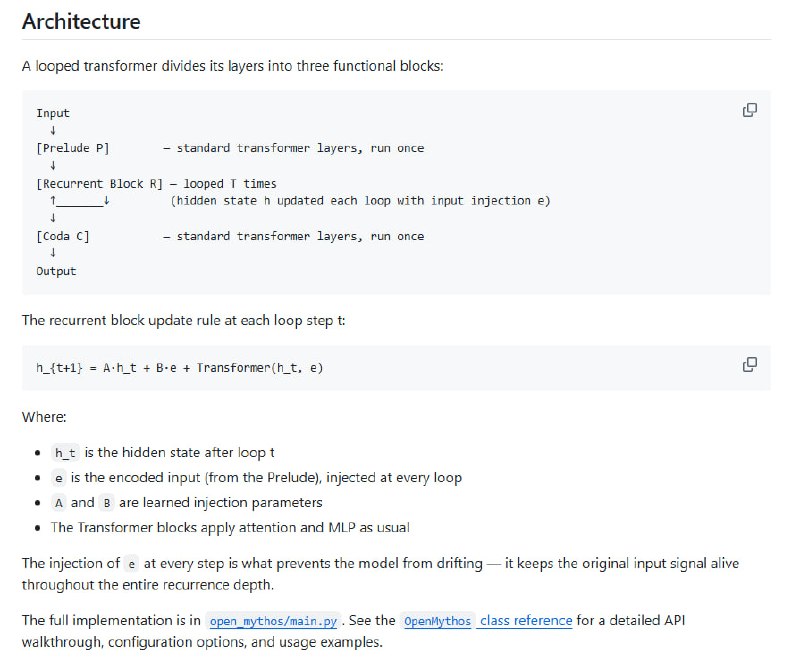
Task: Click the Input line in diagram
Action: (53, 113)
